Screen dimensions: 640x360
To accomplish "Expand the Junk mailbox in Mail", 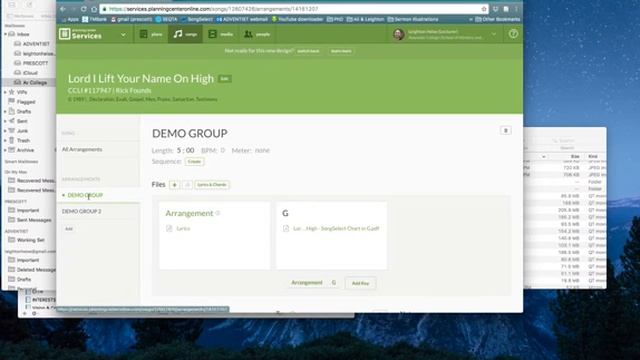I will (6, 131).
